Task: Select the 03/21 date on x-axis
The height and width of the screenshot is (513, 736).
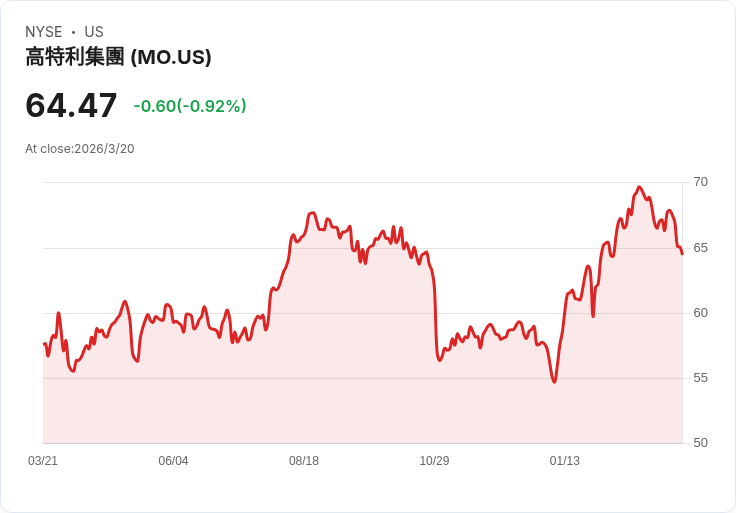Action: (x=43, y=461)
